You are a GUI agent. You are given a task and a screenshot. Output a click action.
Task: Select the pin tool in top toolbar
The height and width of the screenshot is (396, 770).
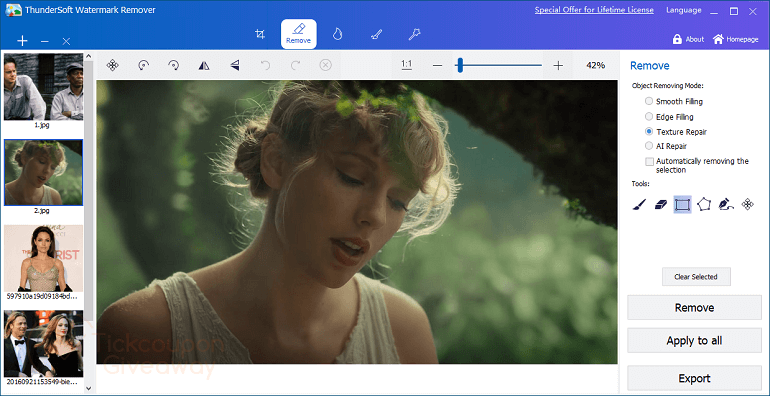(415, 34)
